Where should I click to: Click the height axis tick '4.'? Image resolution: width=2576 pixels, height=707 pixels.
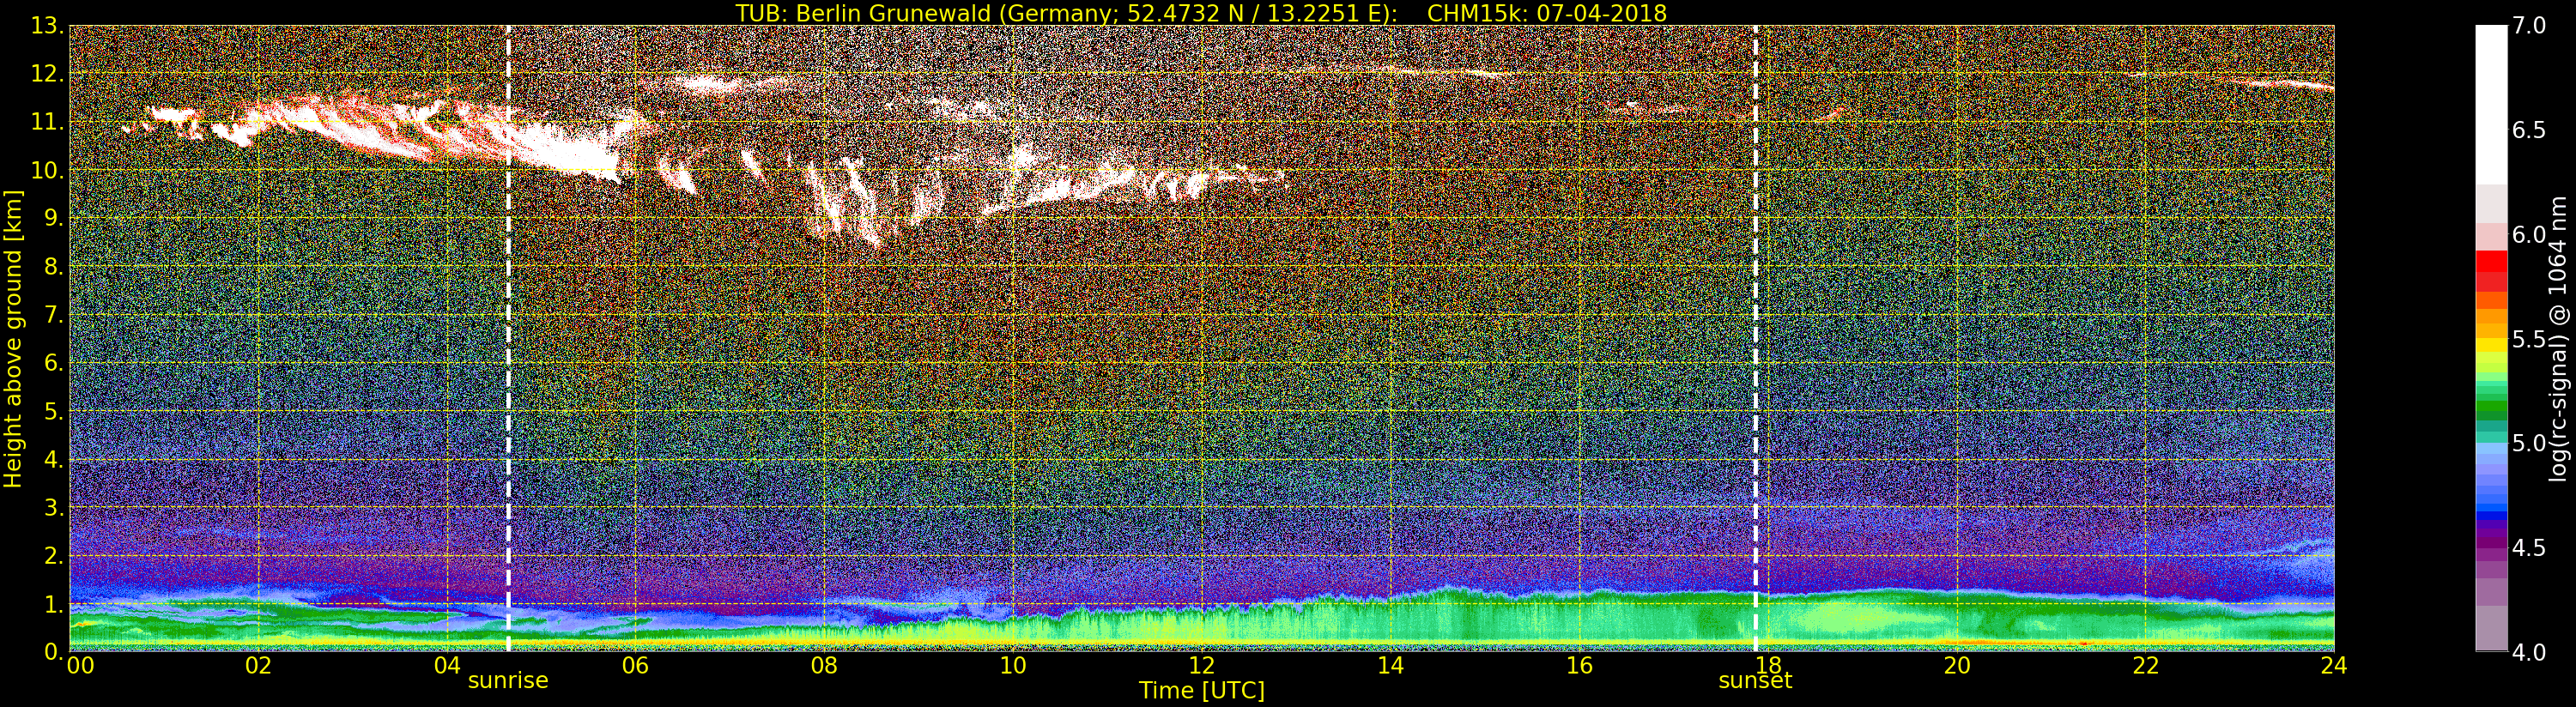click(54, 459)
